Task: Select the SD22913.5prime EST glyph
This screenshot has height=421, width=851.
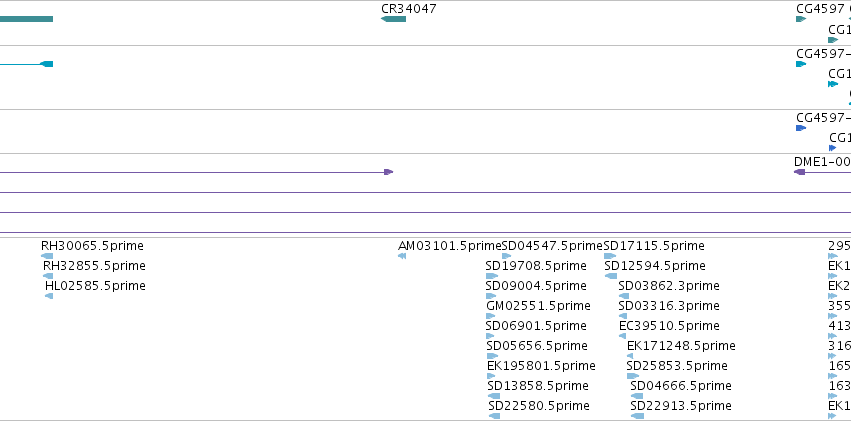Action: pos(638,416)
